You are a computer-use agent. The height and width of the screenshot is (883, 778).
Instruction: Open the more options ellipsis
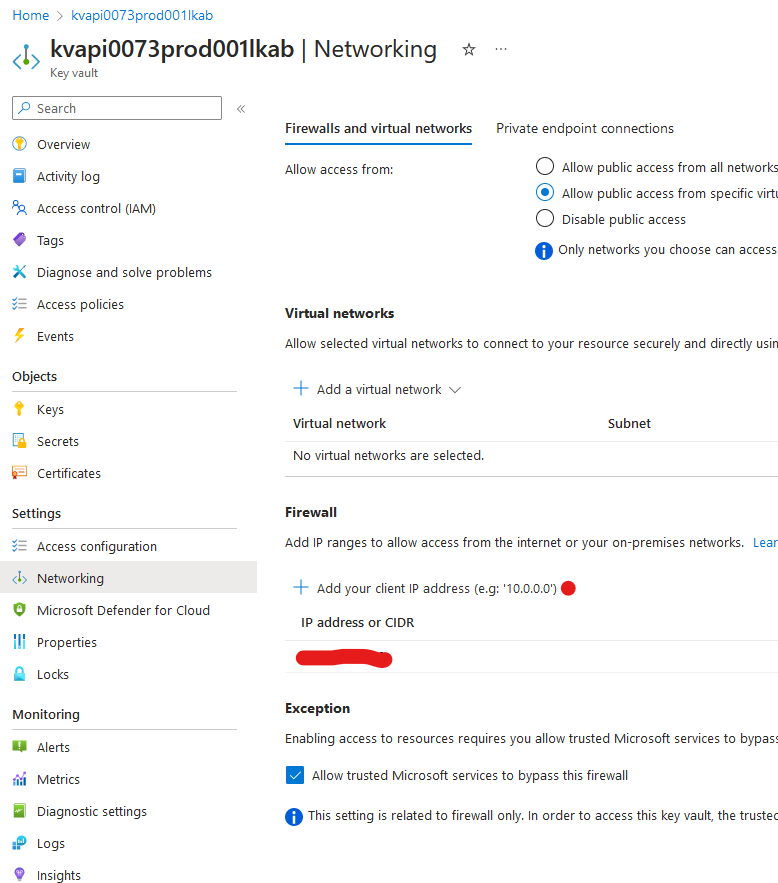point(501,50)
